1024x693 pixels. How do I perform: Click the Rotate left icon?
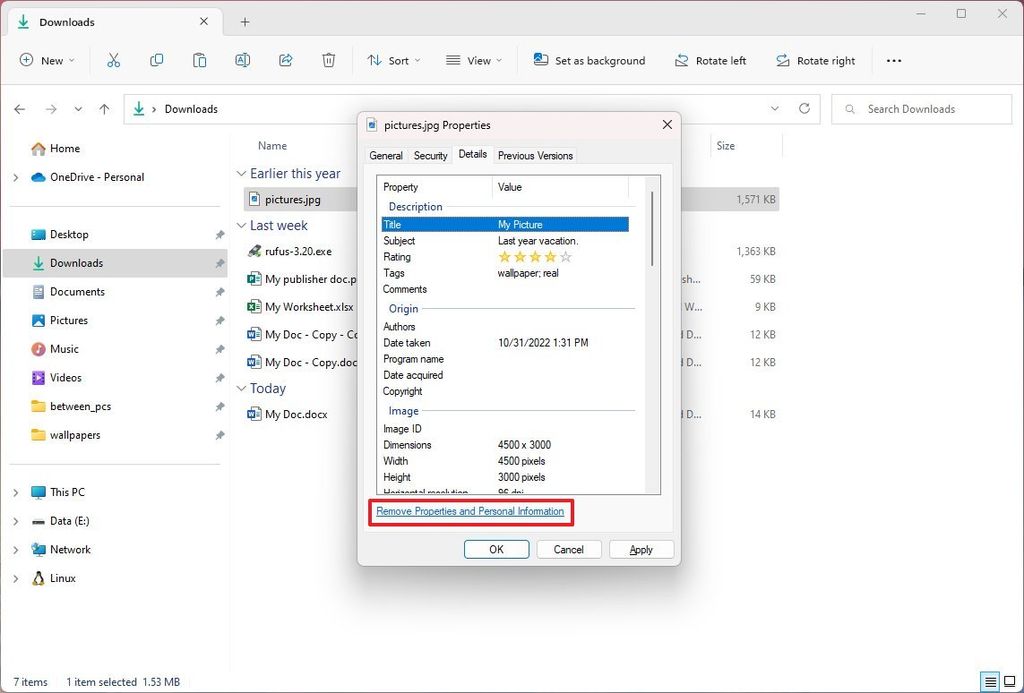tap(684, 60)
